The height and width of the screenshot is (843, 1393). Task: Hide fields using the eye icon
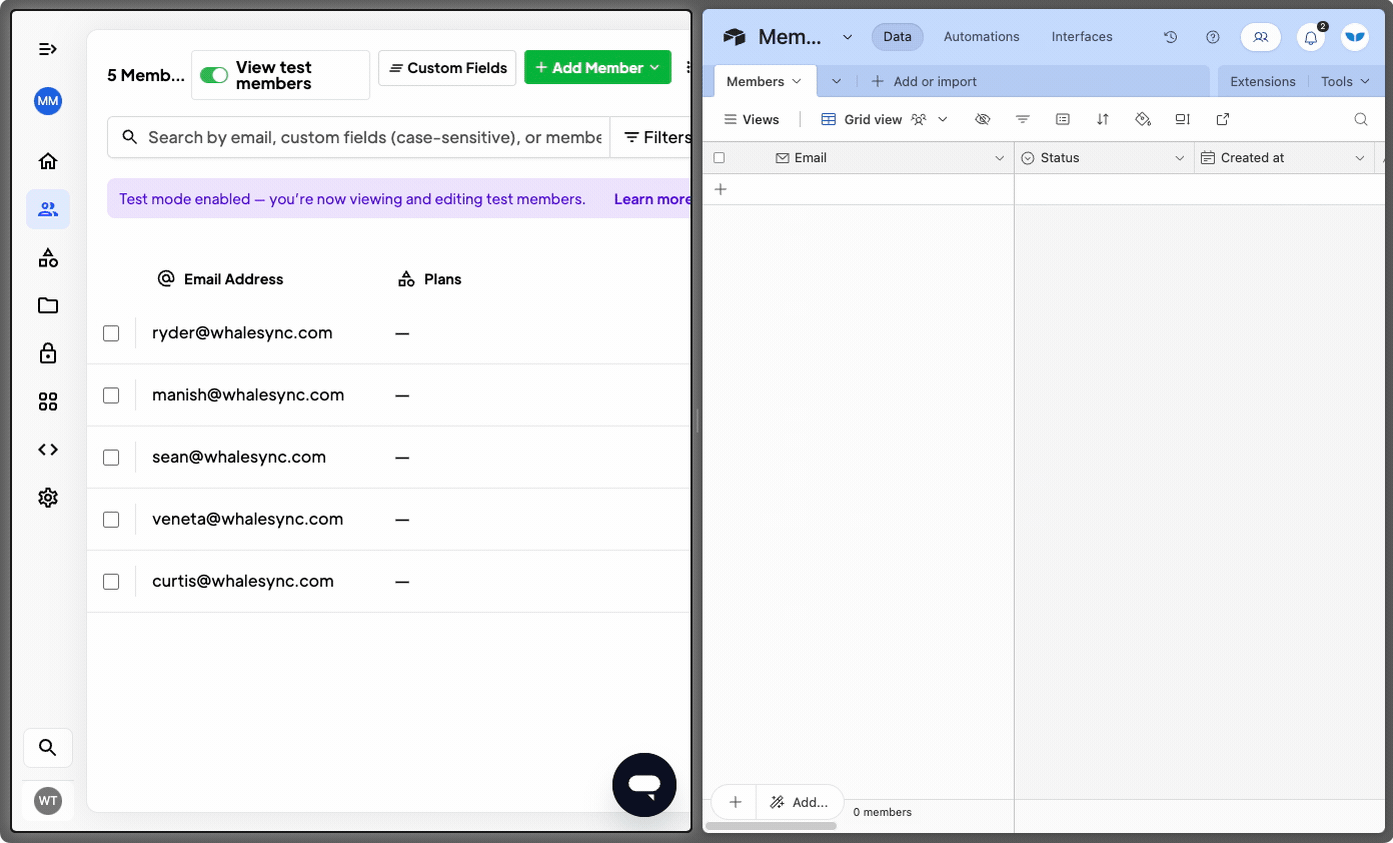click(x=983, y=119)
